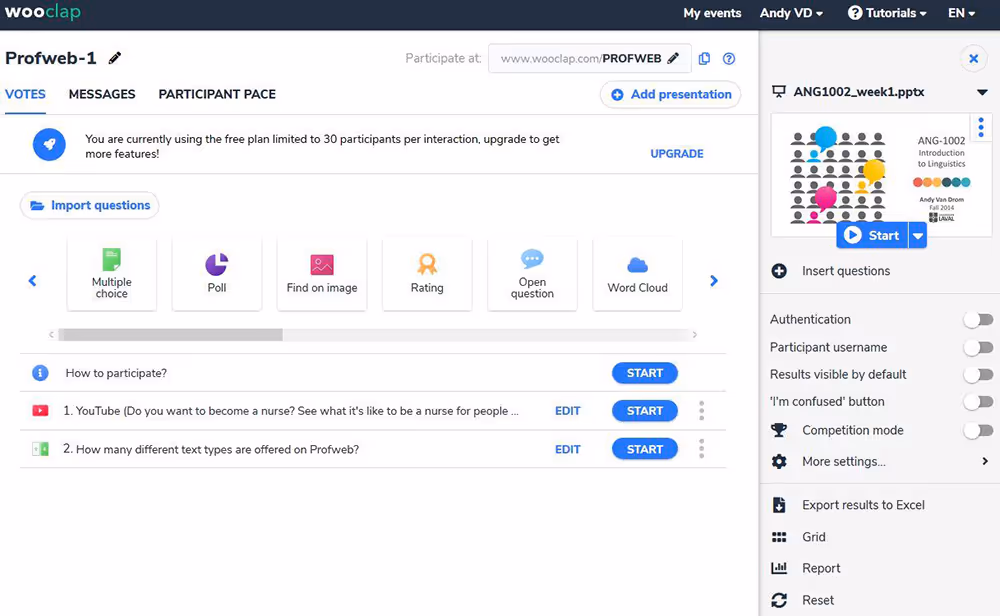Open three-dot menu for YouTube question
This screenshot has width=1000, height=616.
coord(702,411)
